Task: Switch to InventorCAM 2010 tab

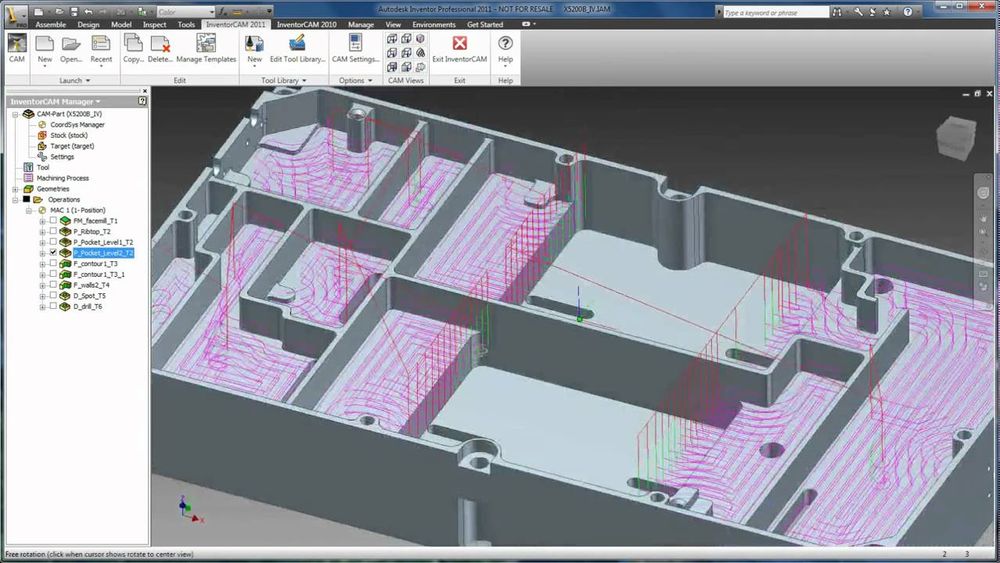Action: (x=306, y=24)
